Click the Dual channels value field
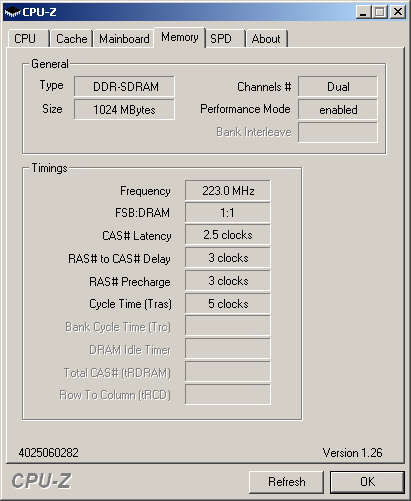The width and height of the screenshot is (411, 501). 338,87
